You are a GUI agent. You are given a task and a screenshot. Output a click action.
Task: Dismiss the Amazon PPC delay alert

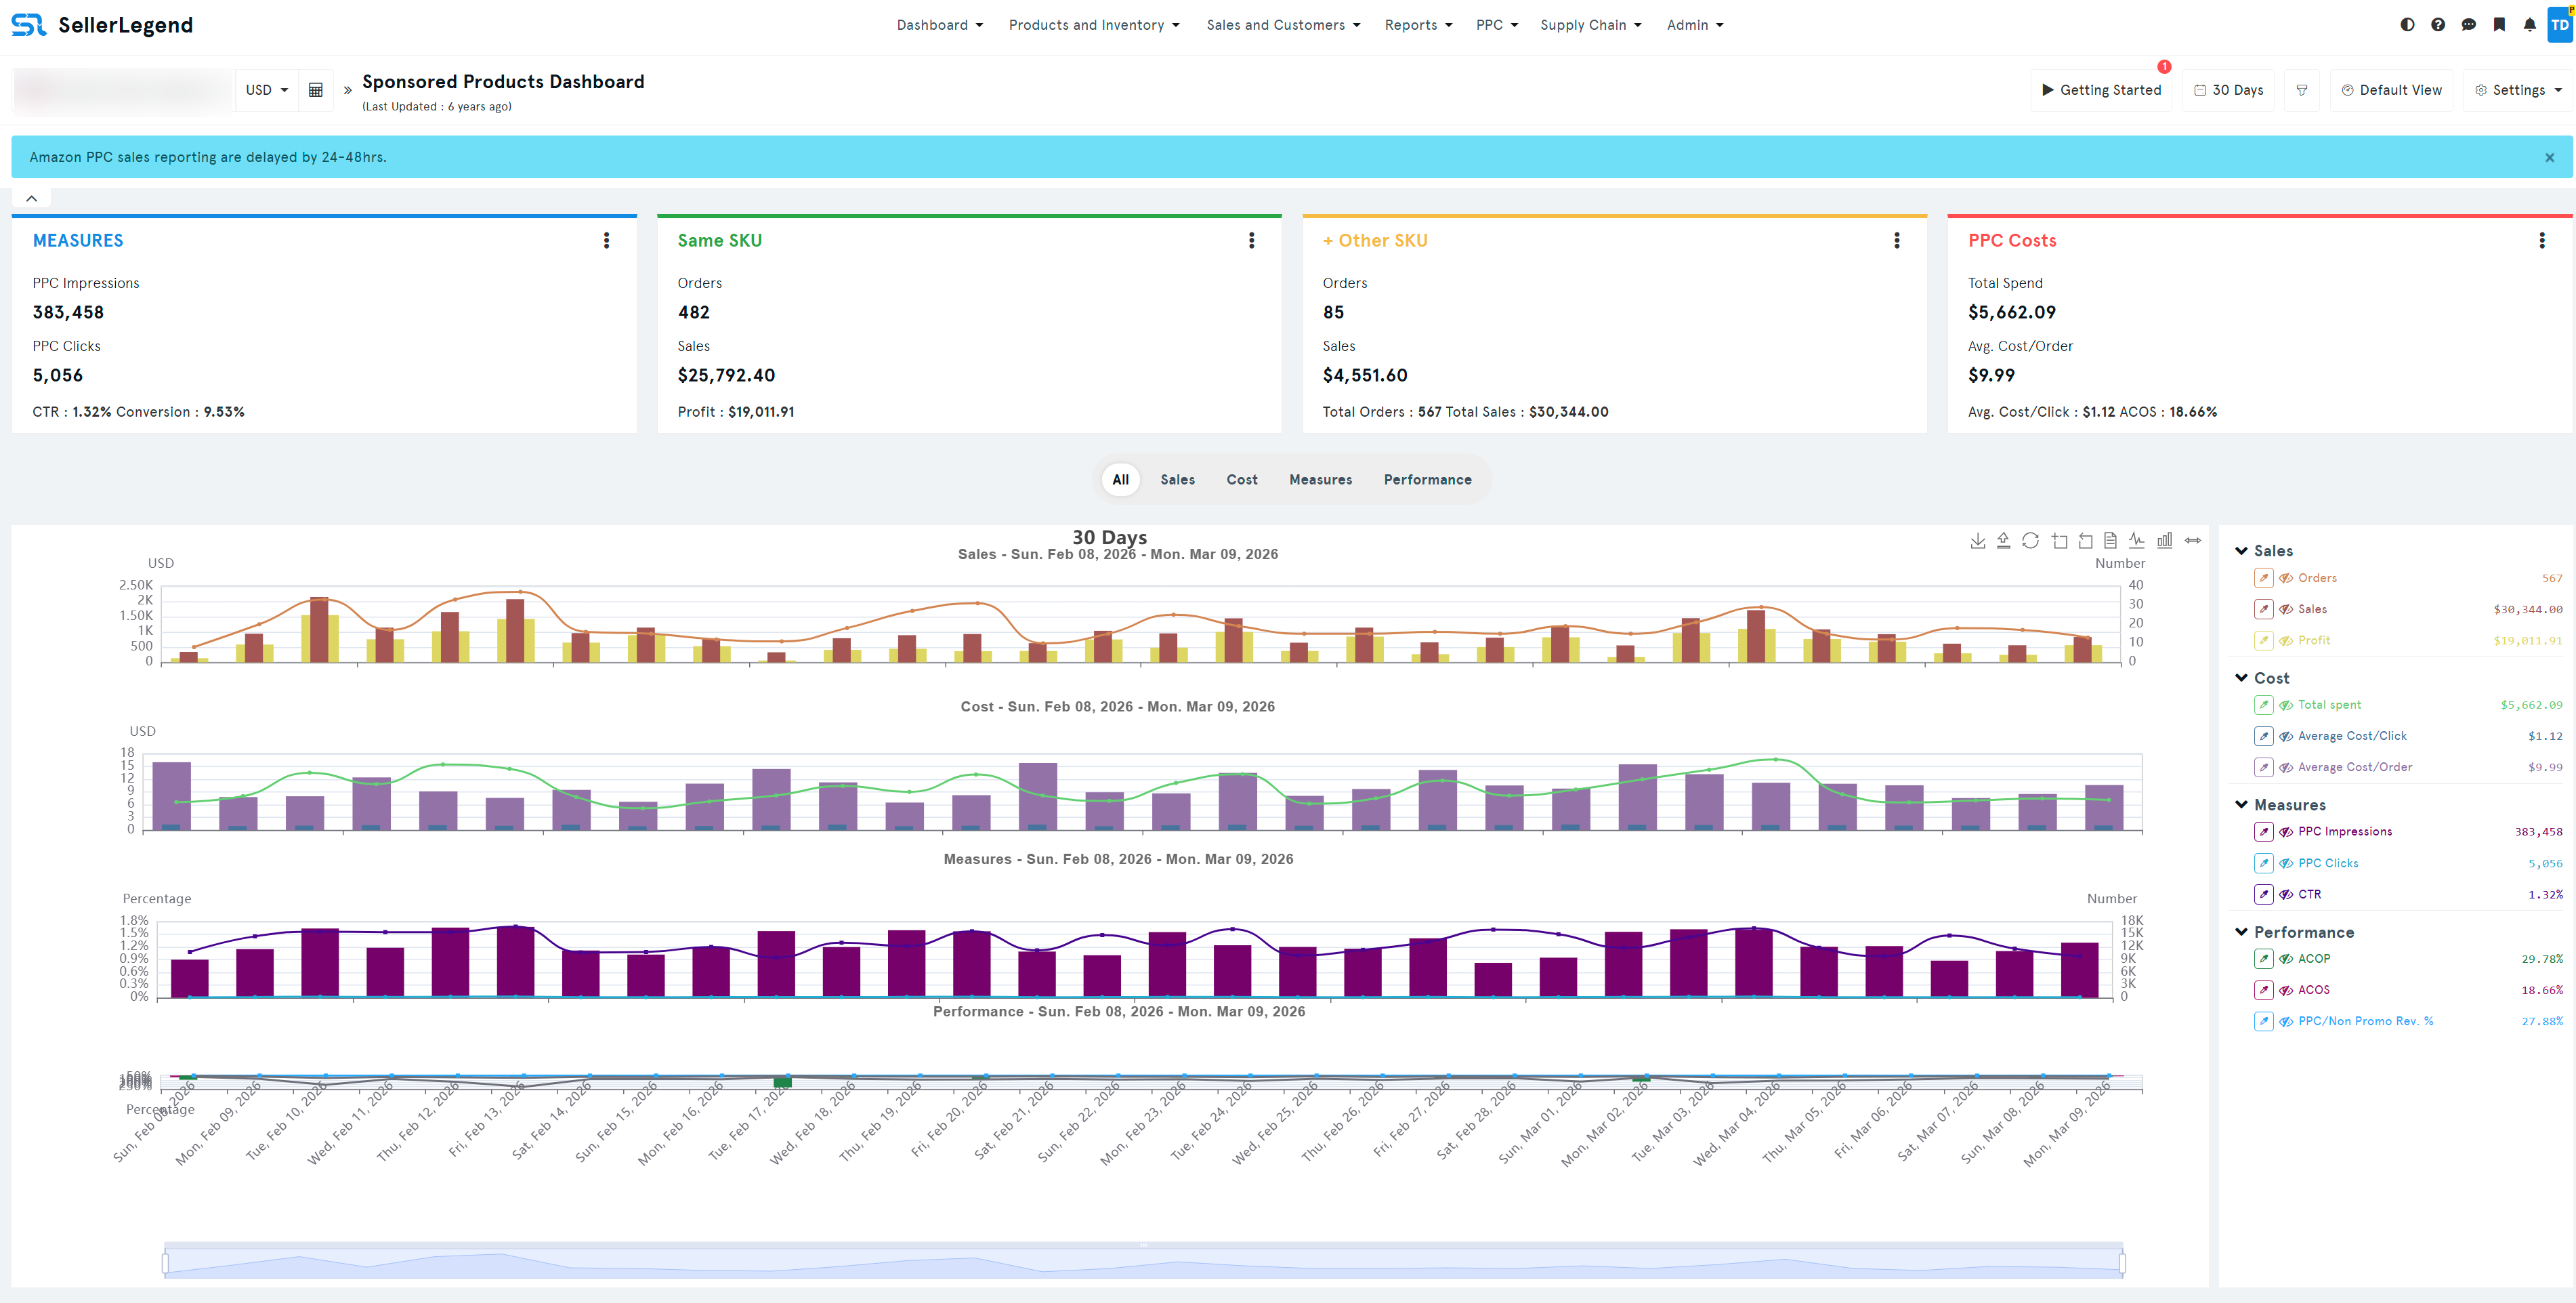tap(2549, 157)
